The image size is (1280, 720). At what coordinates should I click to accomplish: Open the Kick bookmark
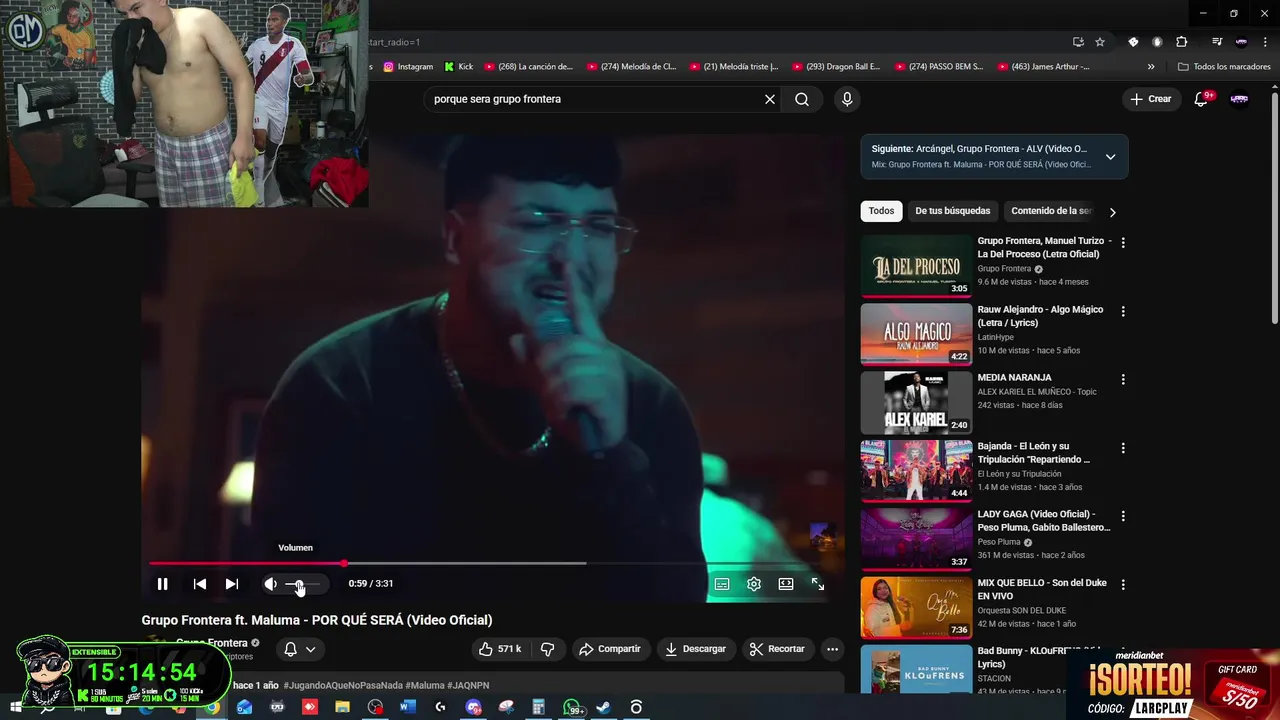click(x=459, y=67)
